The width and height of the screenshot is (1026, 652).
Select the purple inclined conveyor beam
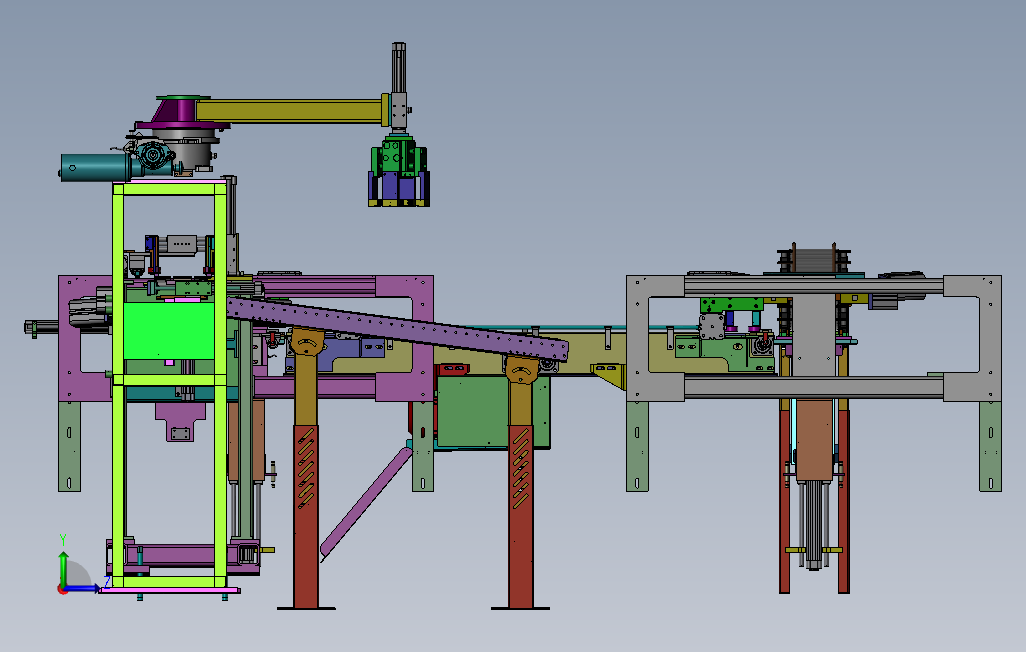397,328
